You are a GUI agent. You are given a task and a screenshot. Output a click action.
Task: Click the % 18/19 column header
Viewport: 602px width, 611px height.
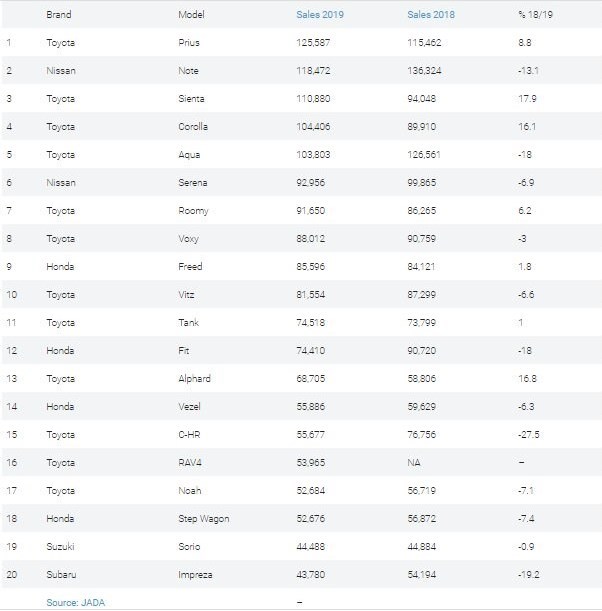click(x=535, y=15)
